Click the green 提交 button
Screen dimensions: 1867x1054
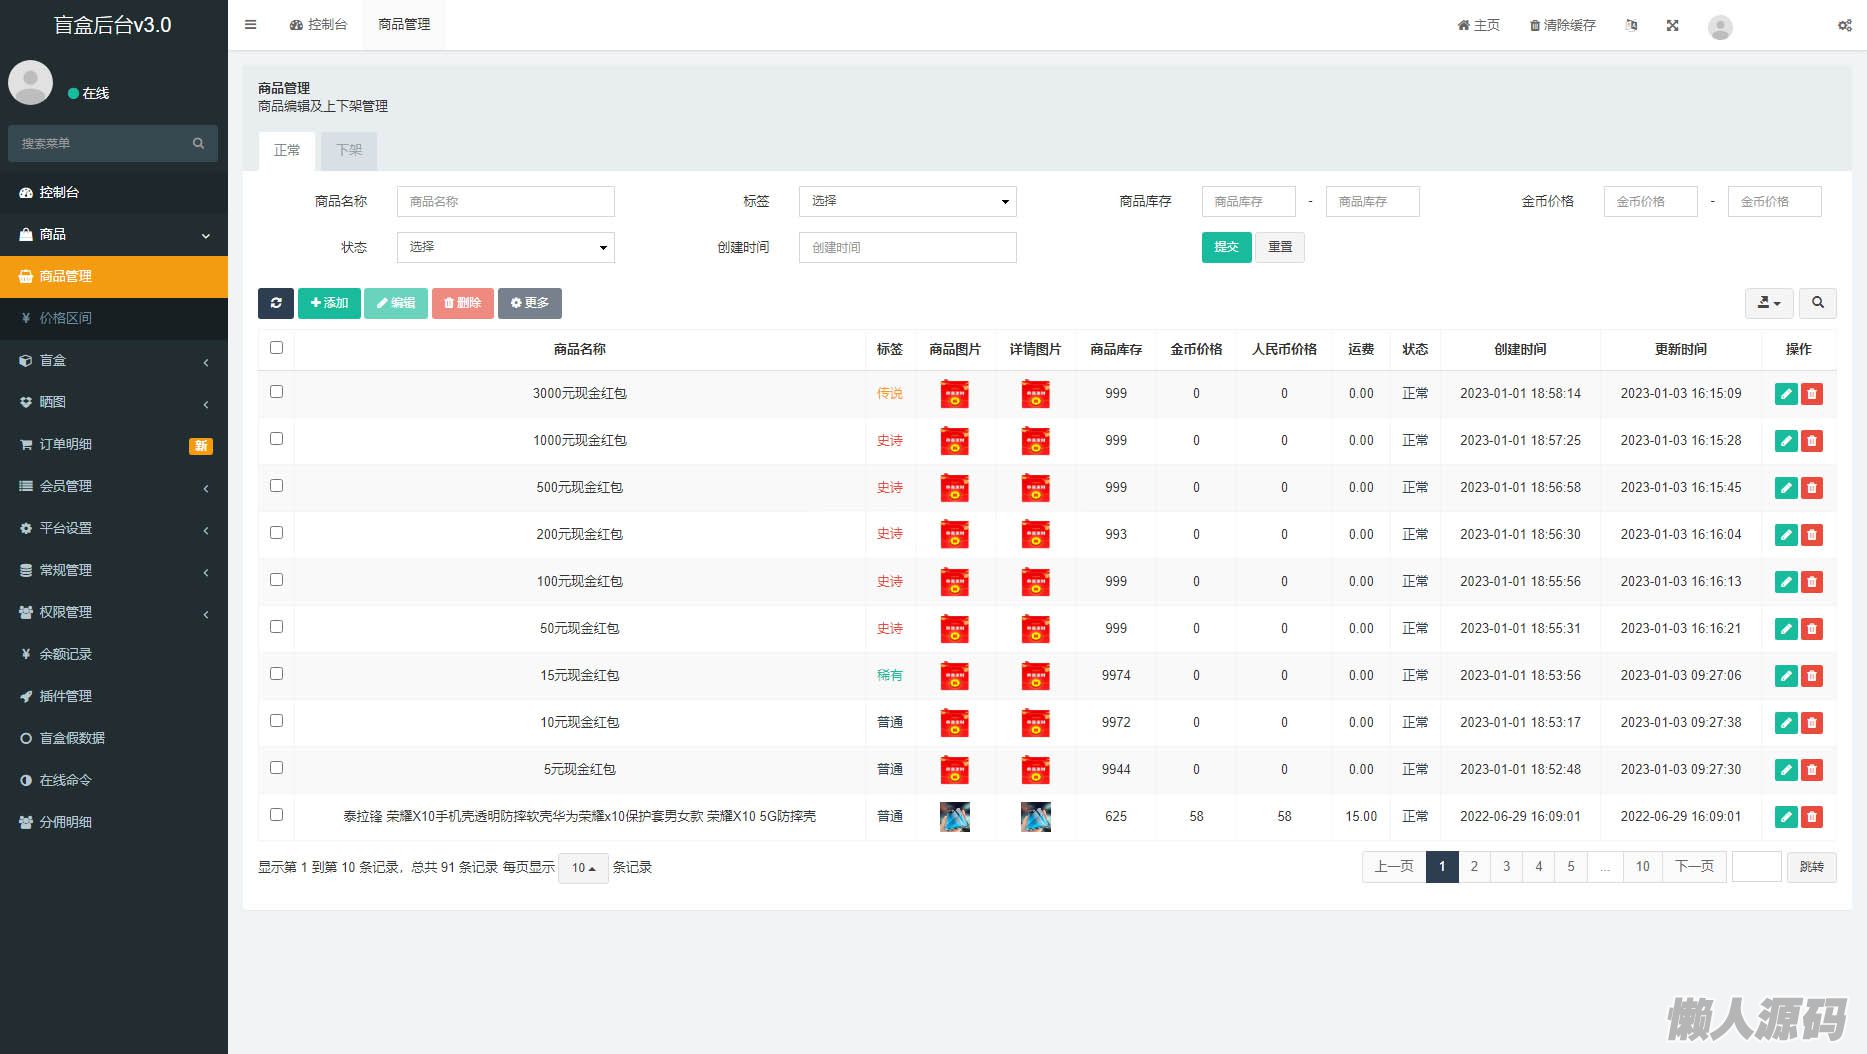click(1226, 247)
